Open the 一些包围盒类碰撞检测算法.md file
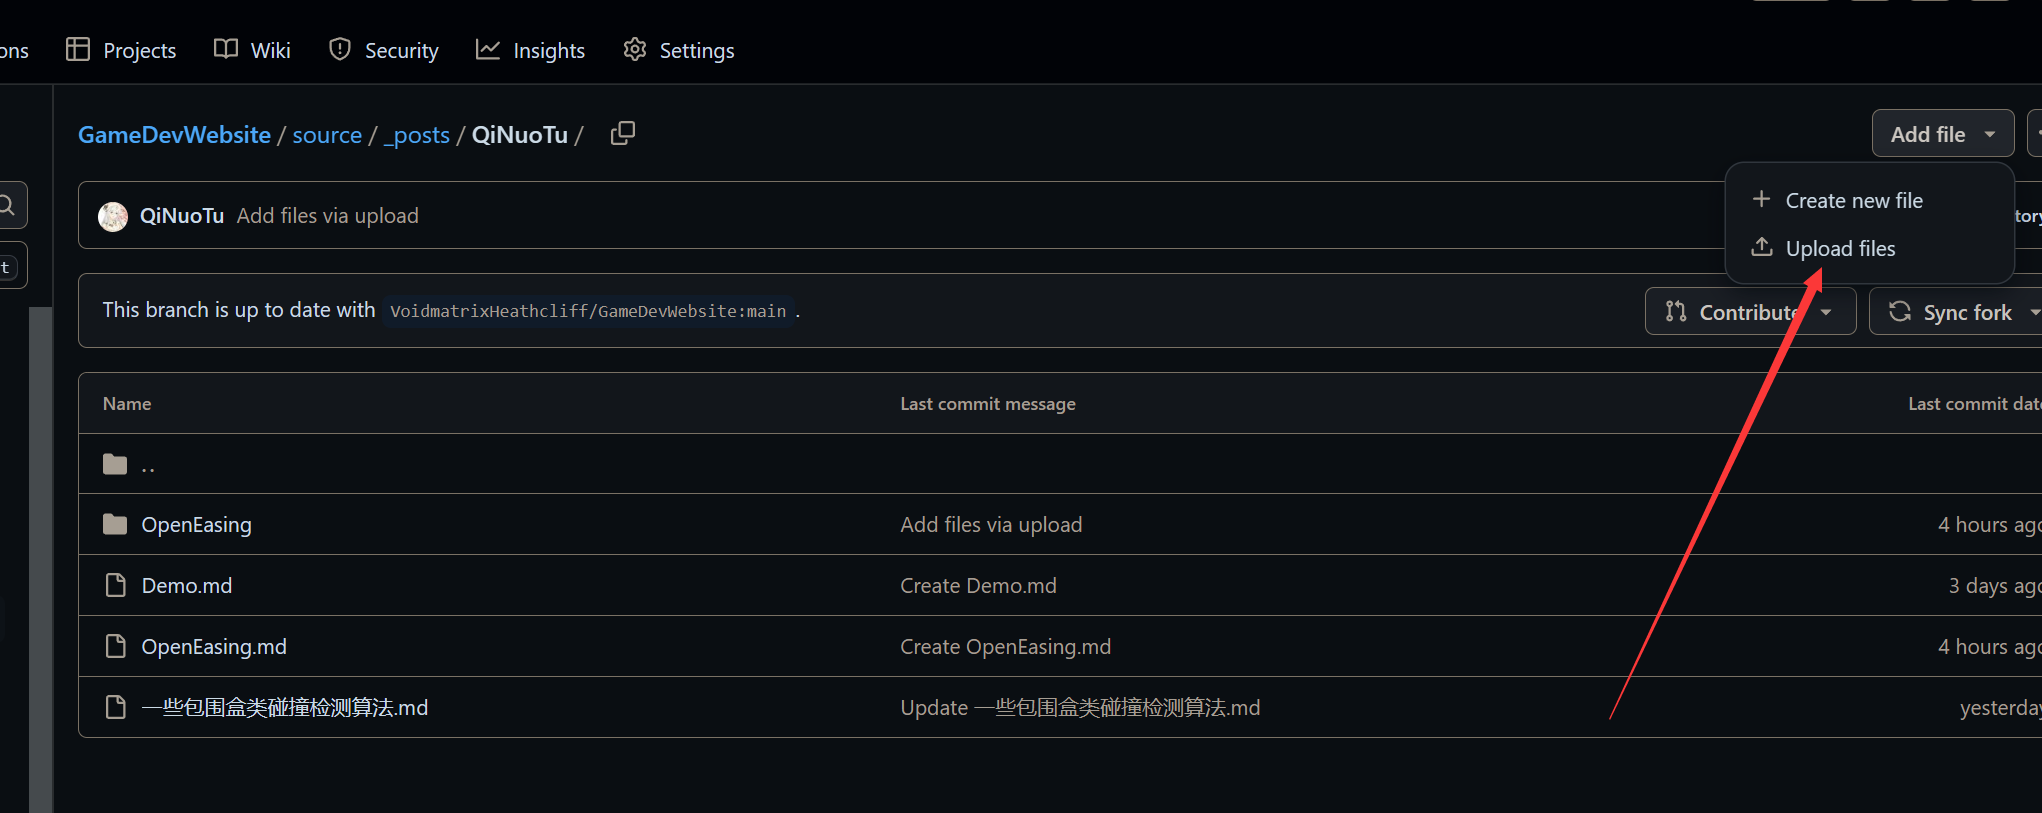Screen dimensions: 2042x813 (x=285, y=707)
